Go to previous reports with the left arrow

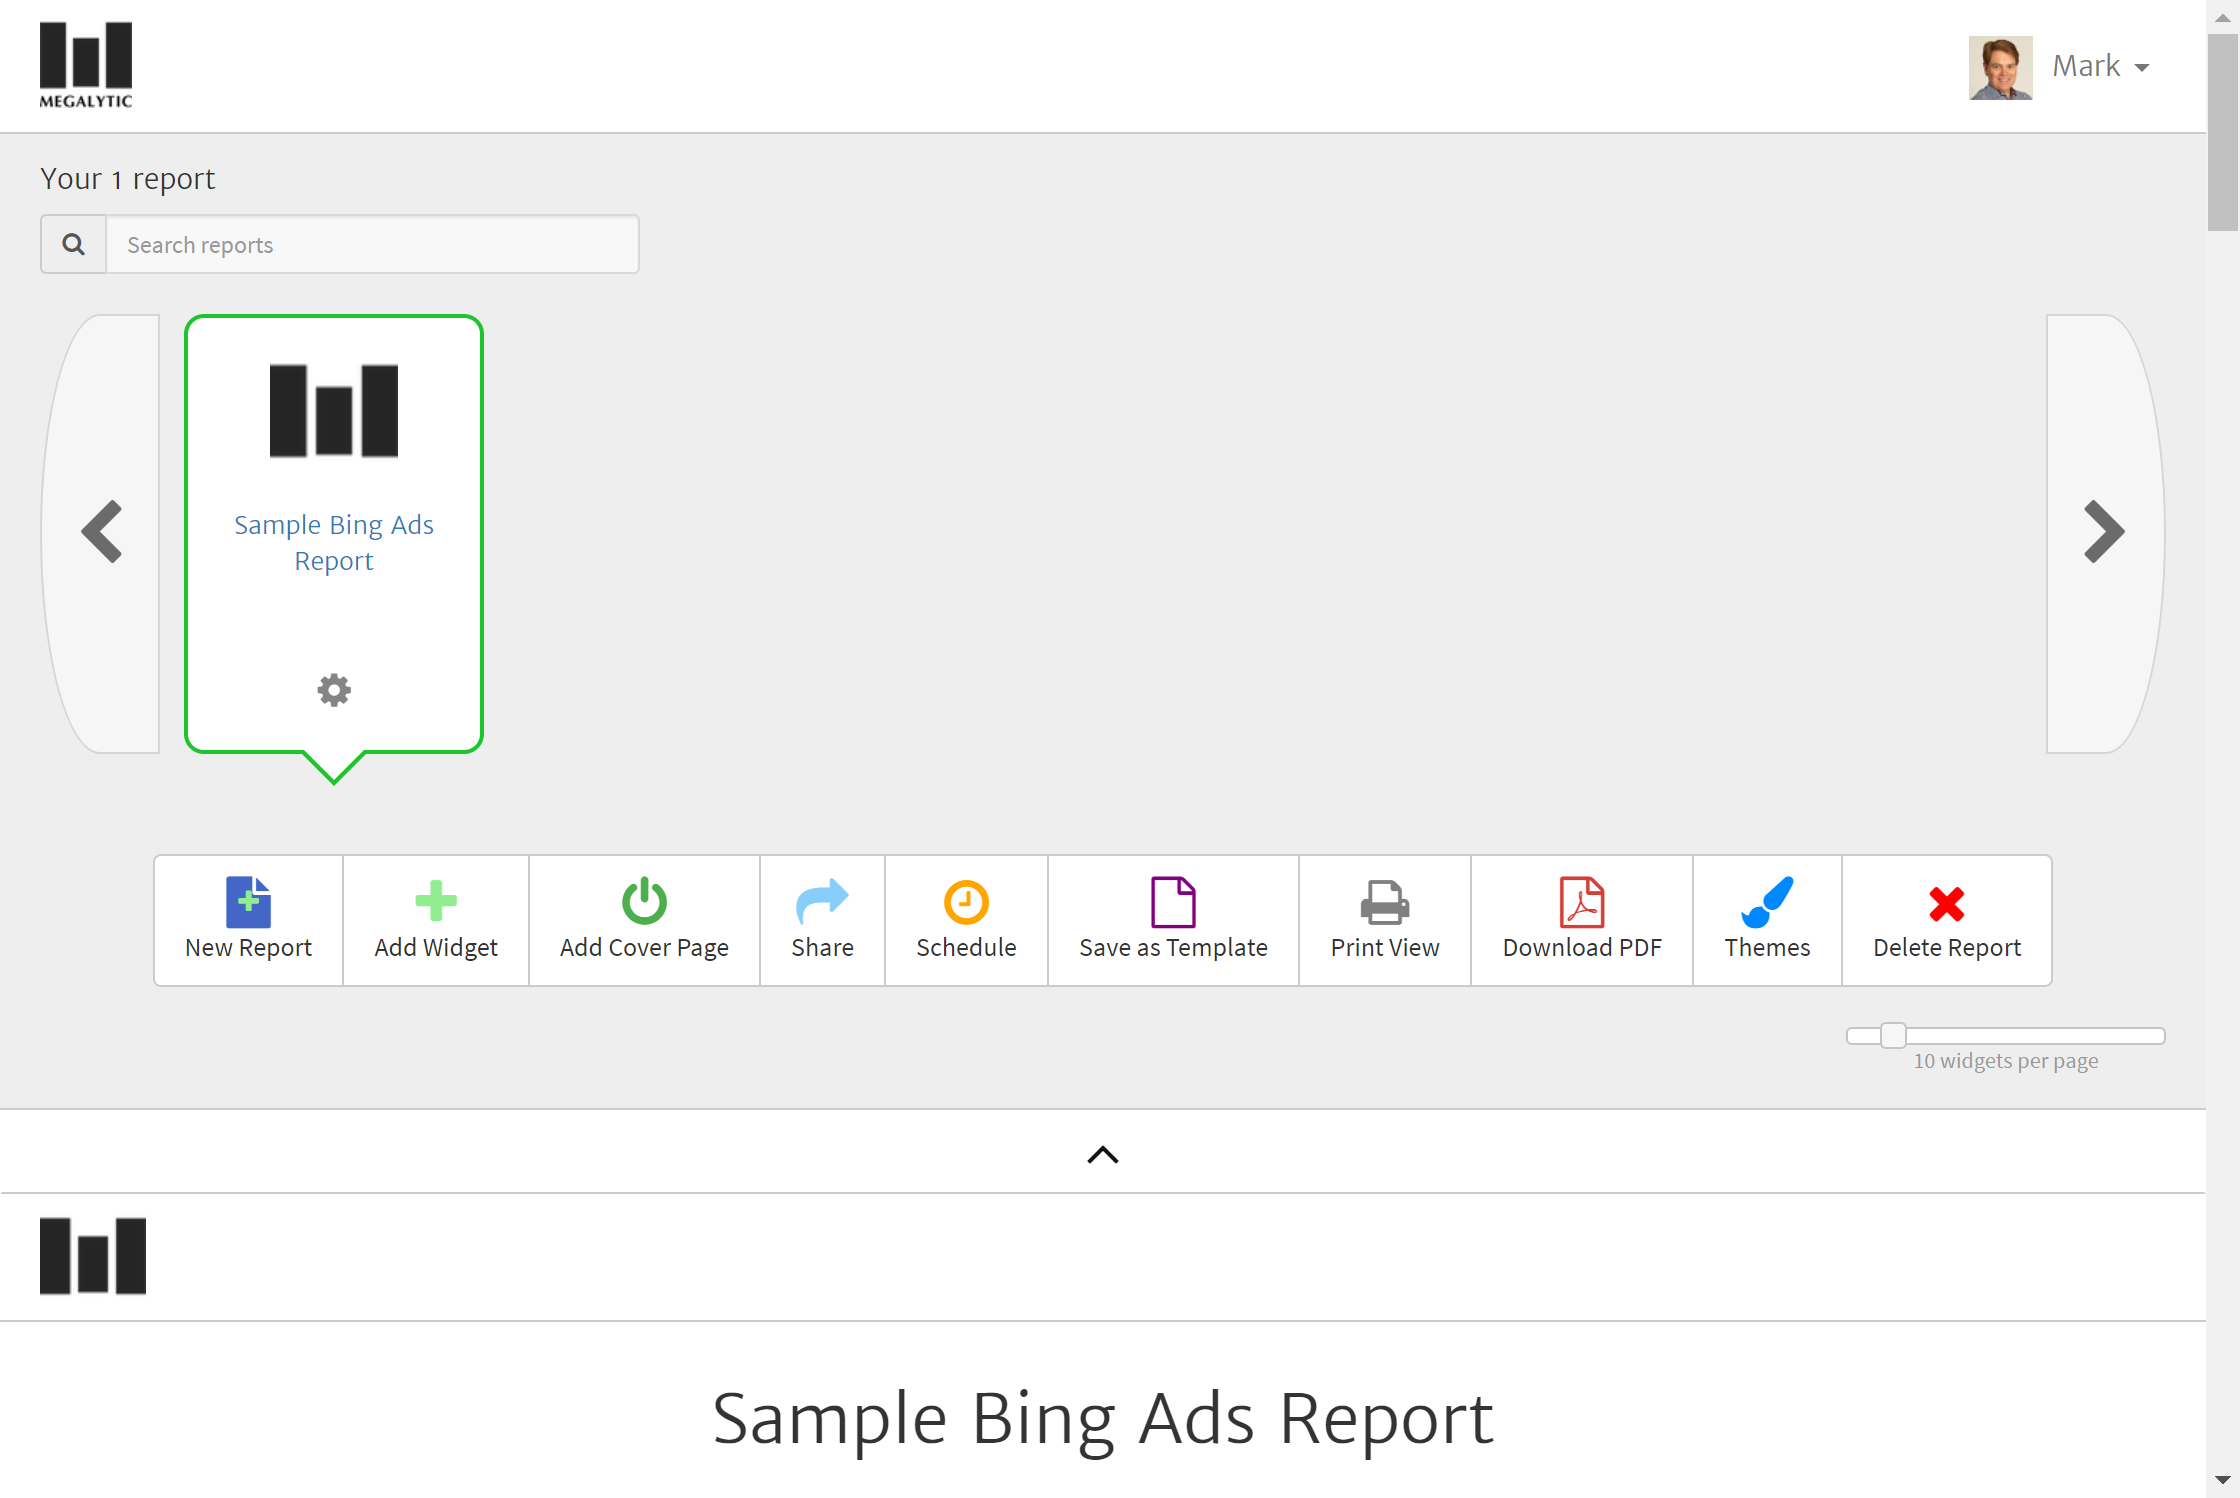pyautogui.click(x=102, y=532)
